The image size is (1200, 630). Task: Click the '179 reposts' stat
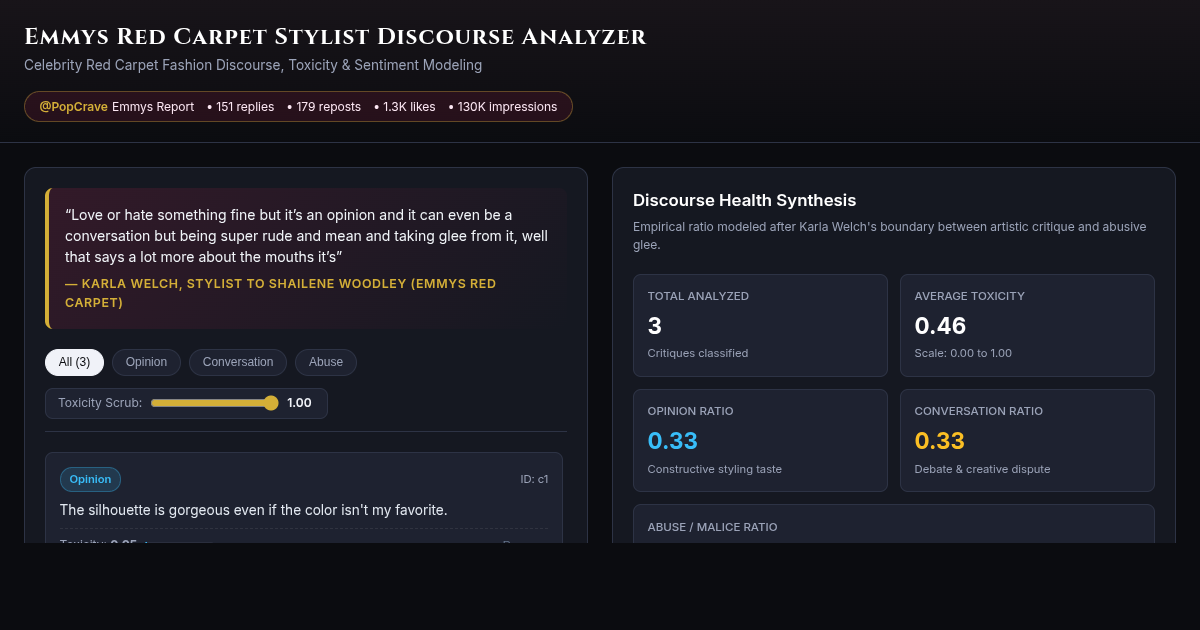[x=324, y=107]
